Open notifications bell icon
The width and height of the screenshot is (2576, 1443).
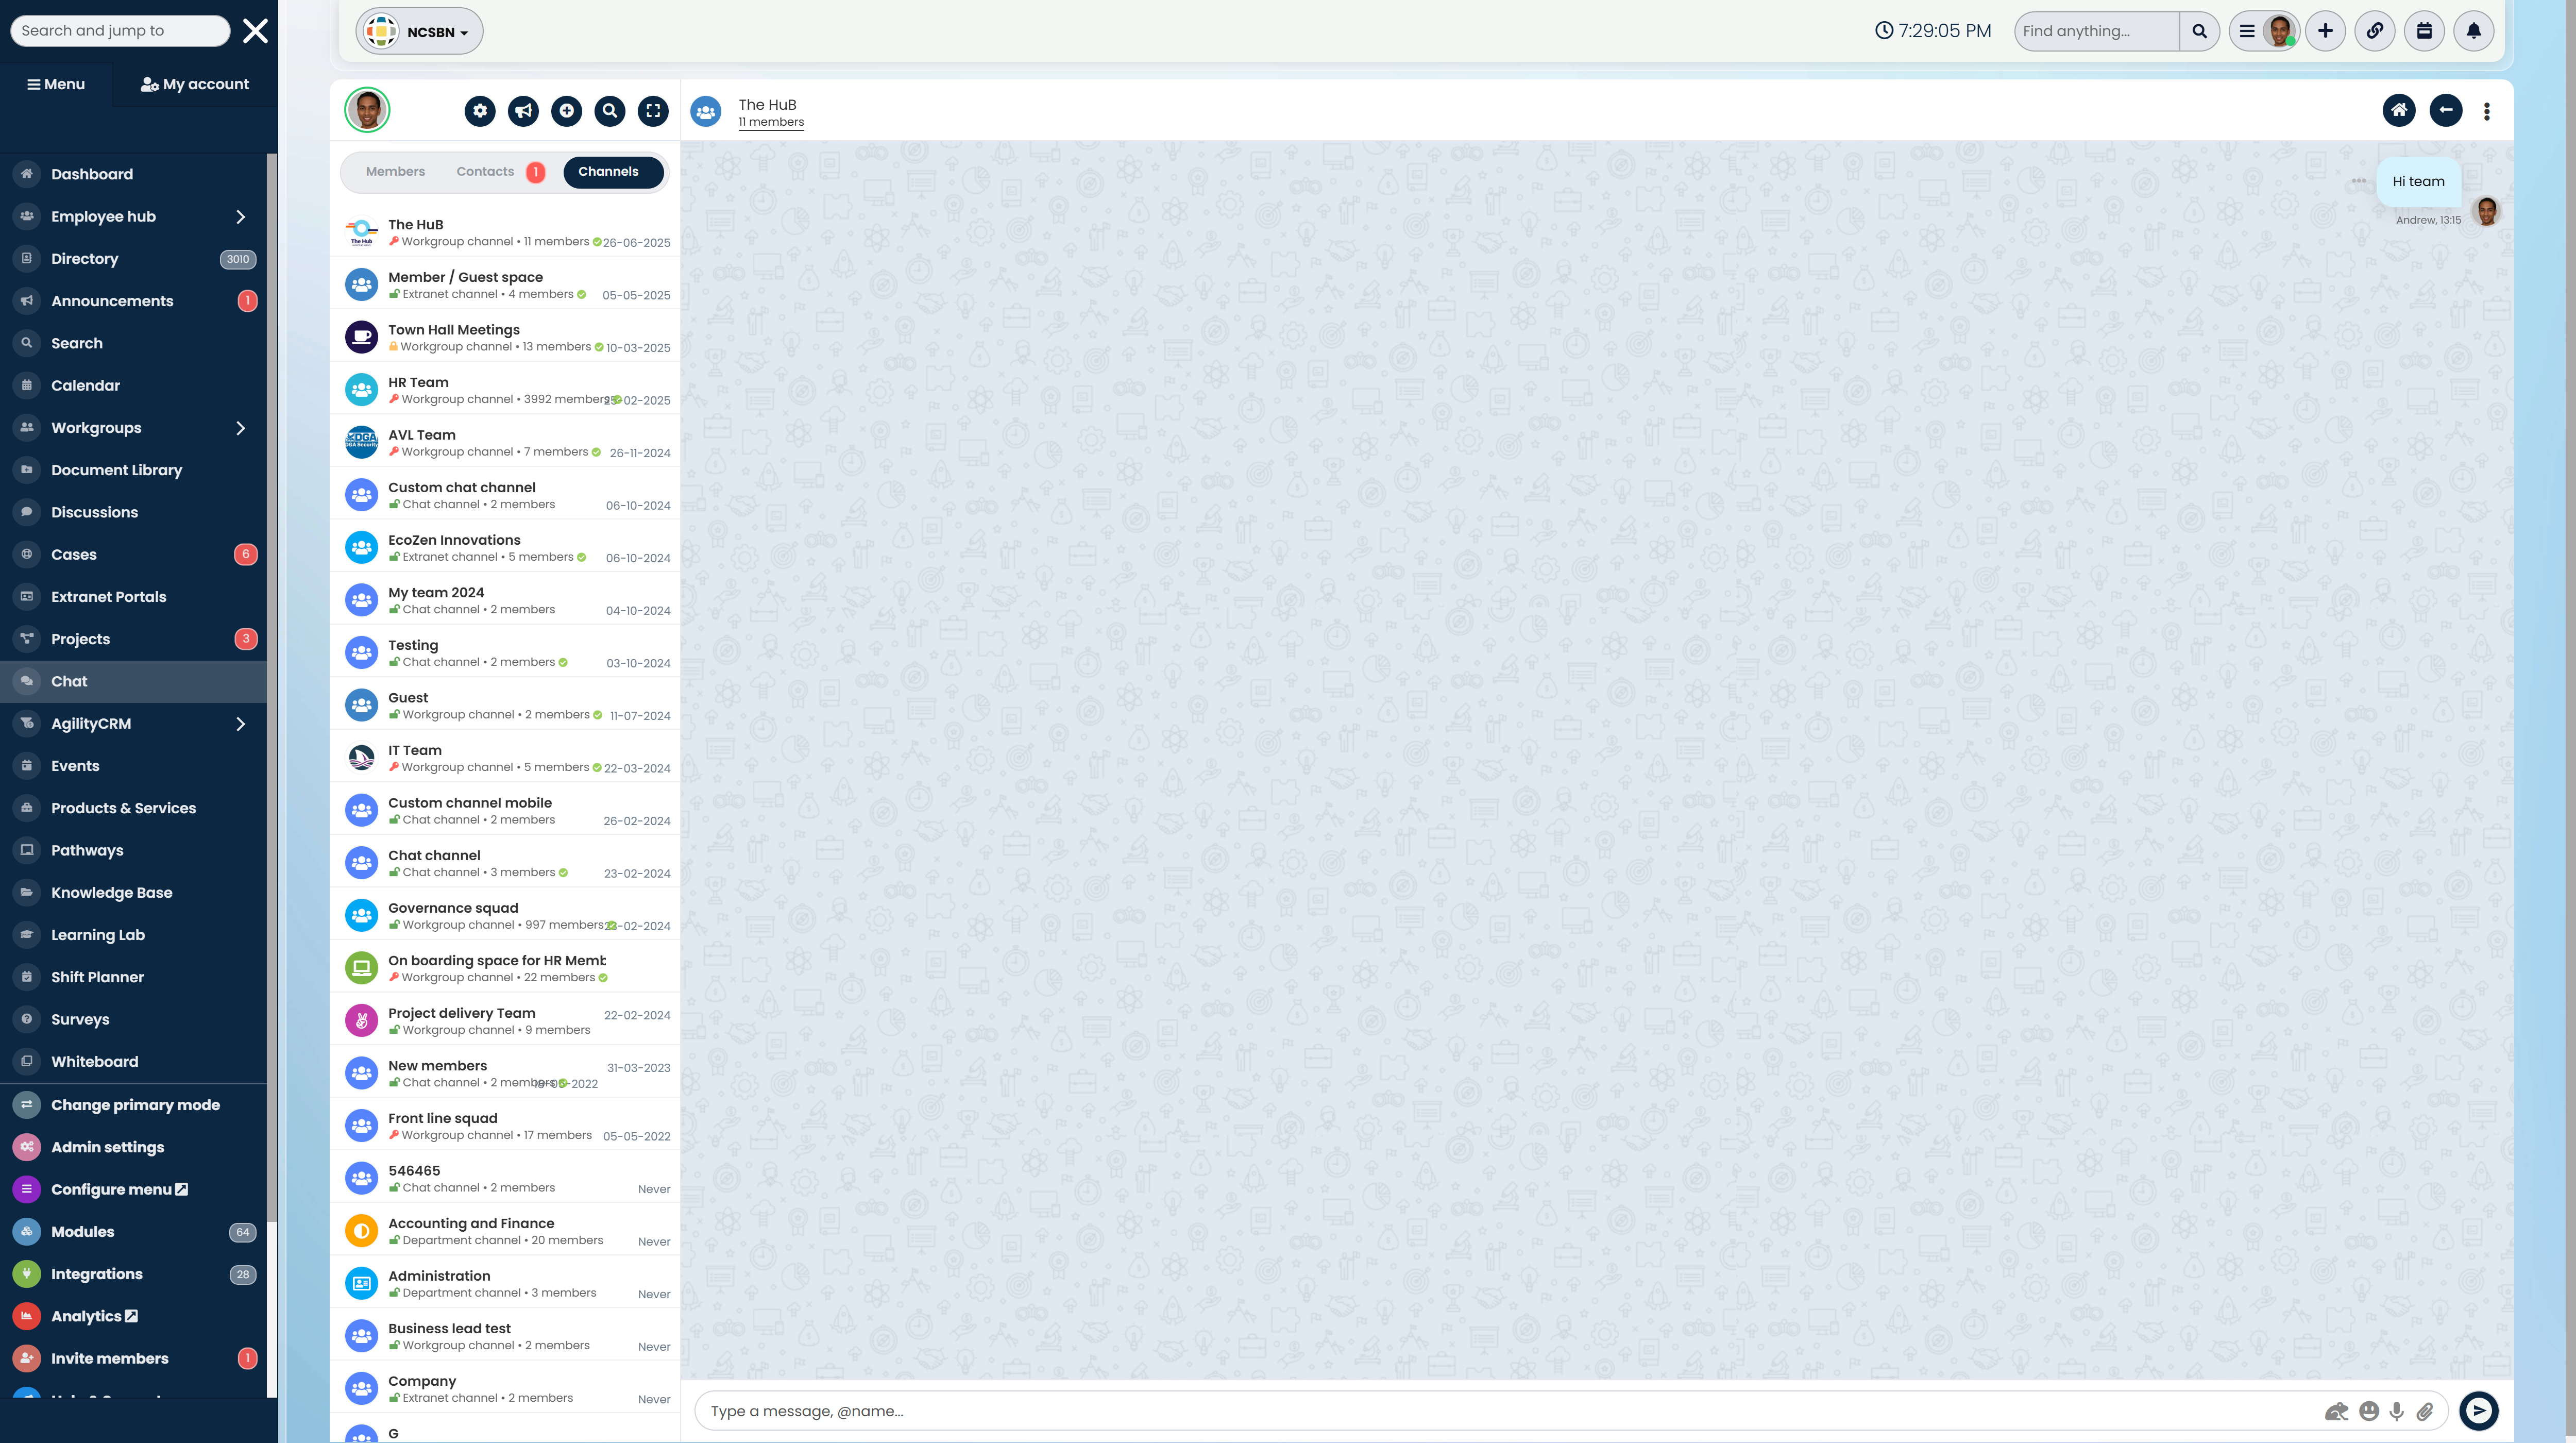(x=2473, y=31)
